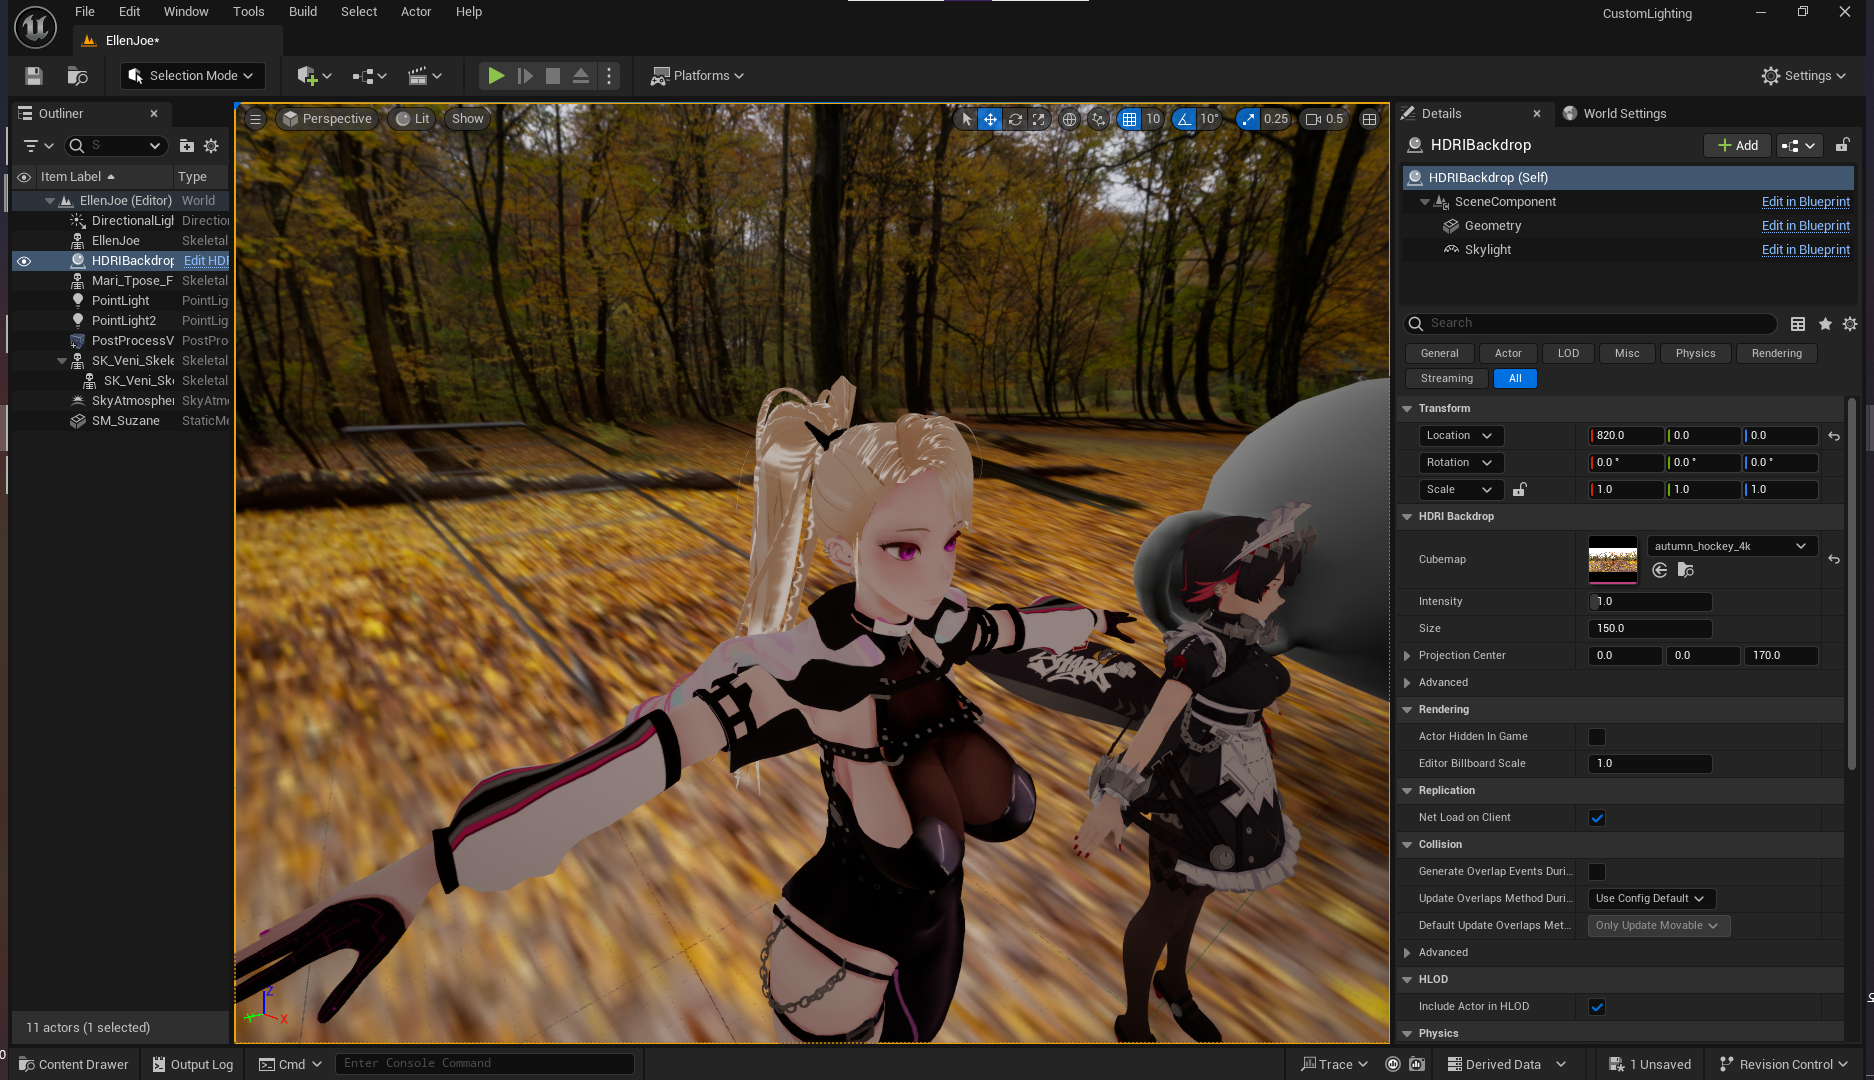Open Outliner settings gear icon
Image resolution: width=1874 pixels, height=1080 pixels.
[211, 146]
